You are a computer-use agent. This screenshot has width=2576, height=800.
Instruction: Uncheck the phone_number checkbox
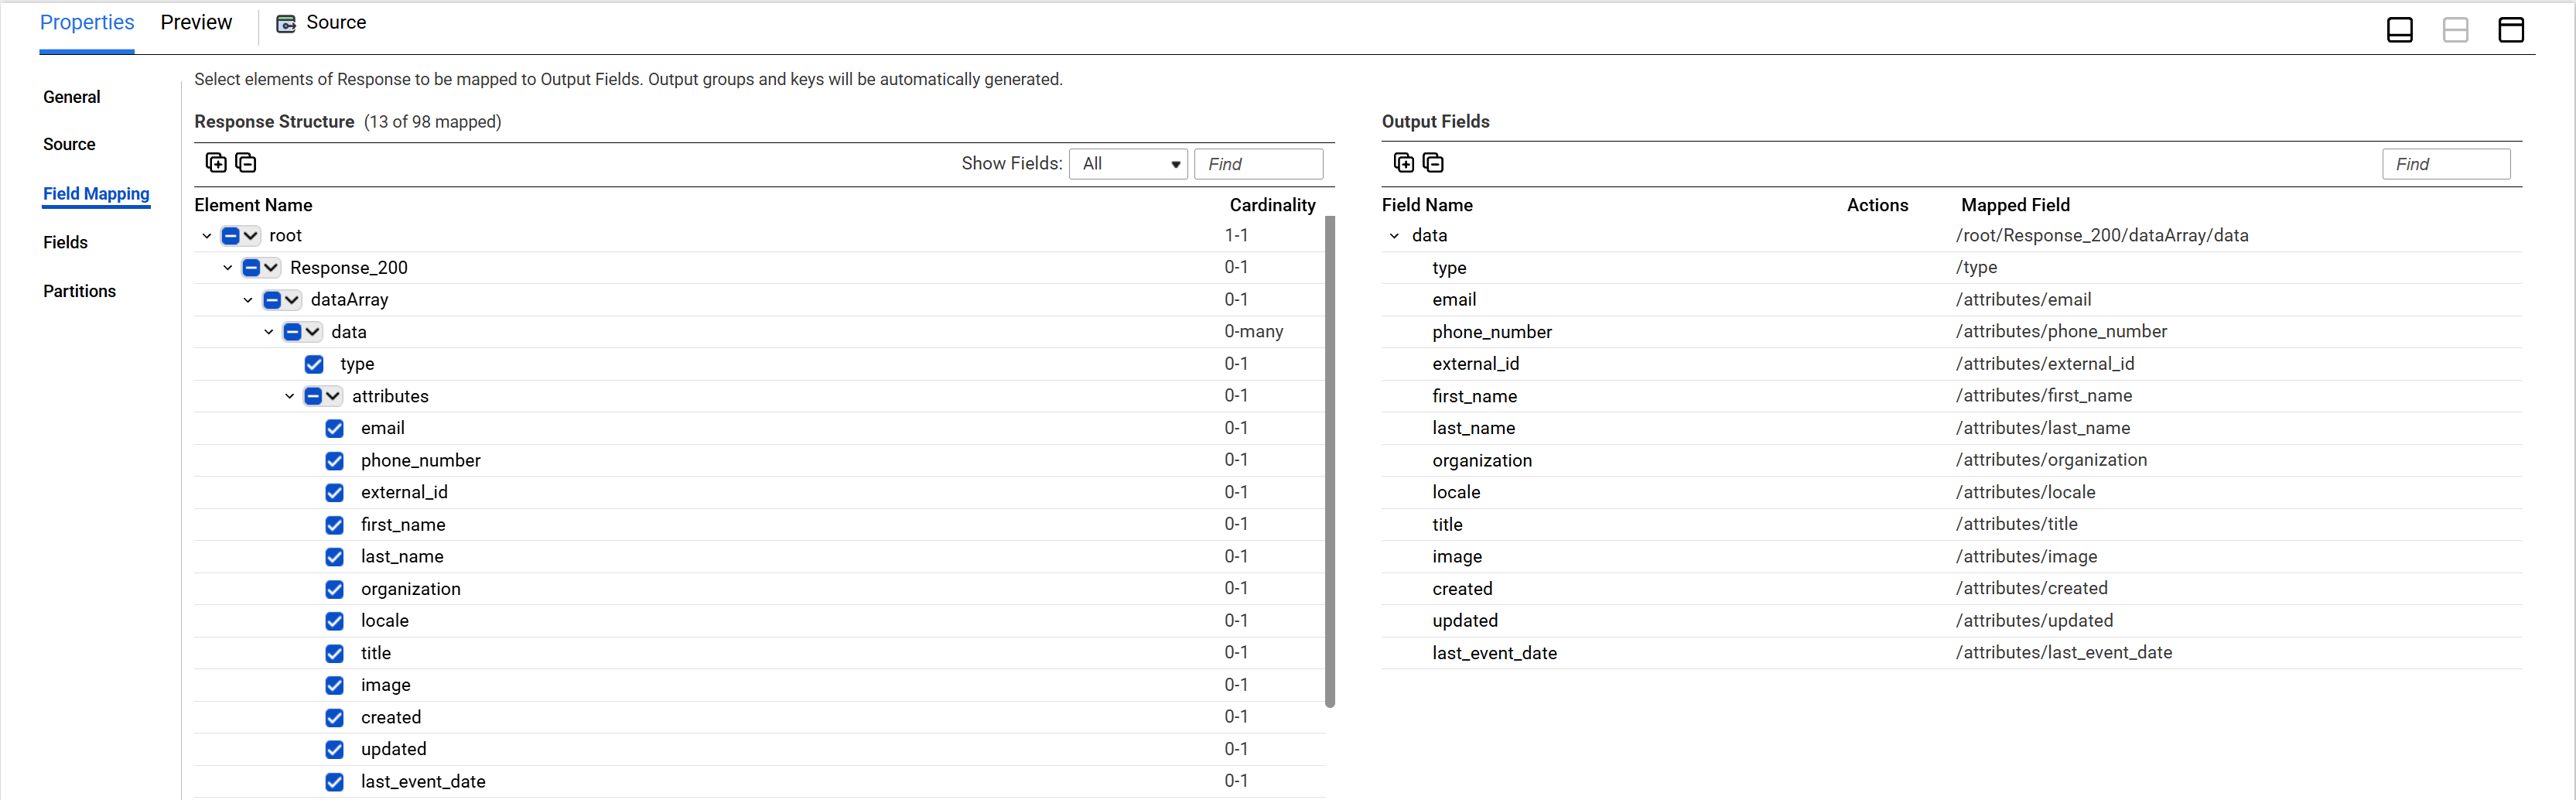(x=335, y=461)
